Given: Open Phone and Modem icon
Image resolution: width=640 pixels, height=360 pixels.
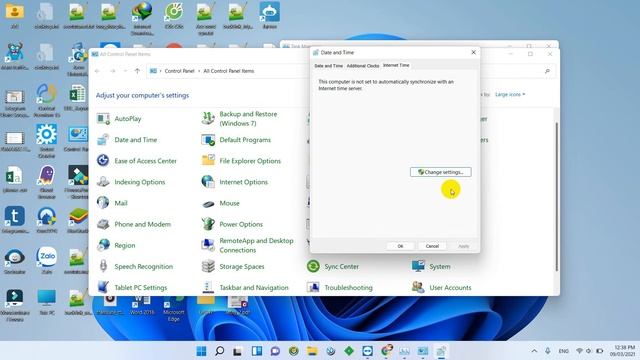Looking at the screenshot, I should tap(103, 224).
